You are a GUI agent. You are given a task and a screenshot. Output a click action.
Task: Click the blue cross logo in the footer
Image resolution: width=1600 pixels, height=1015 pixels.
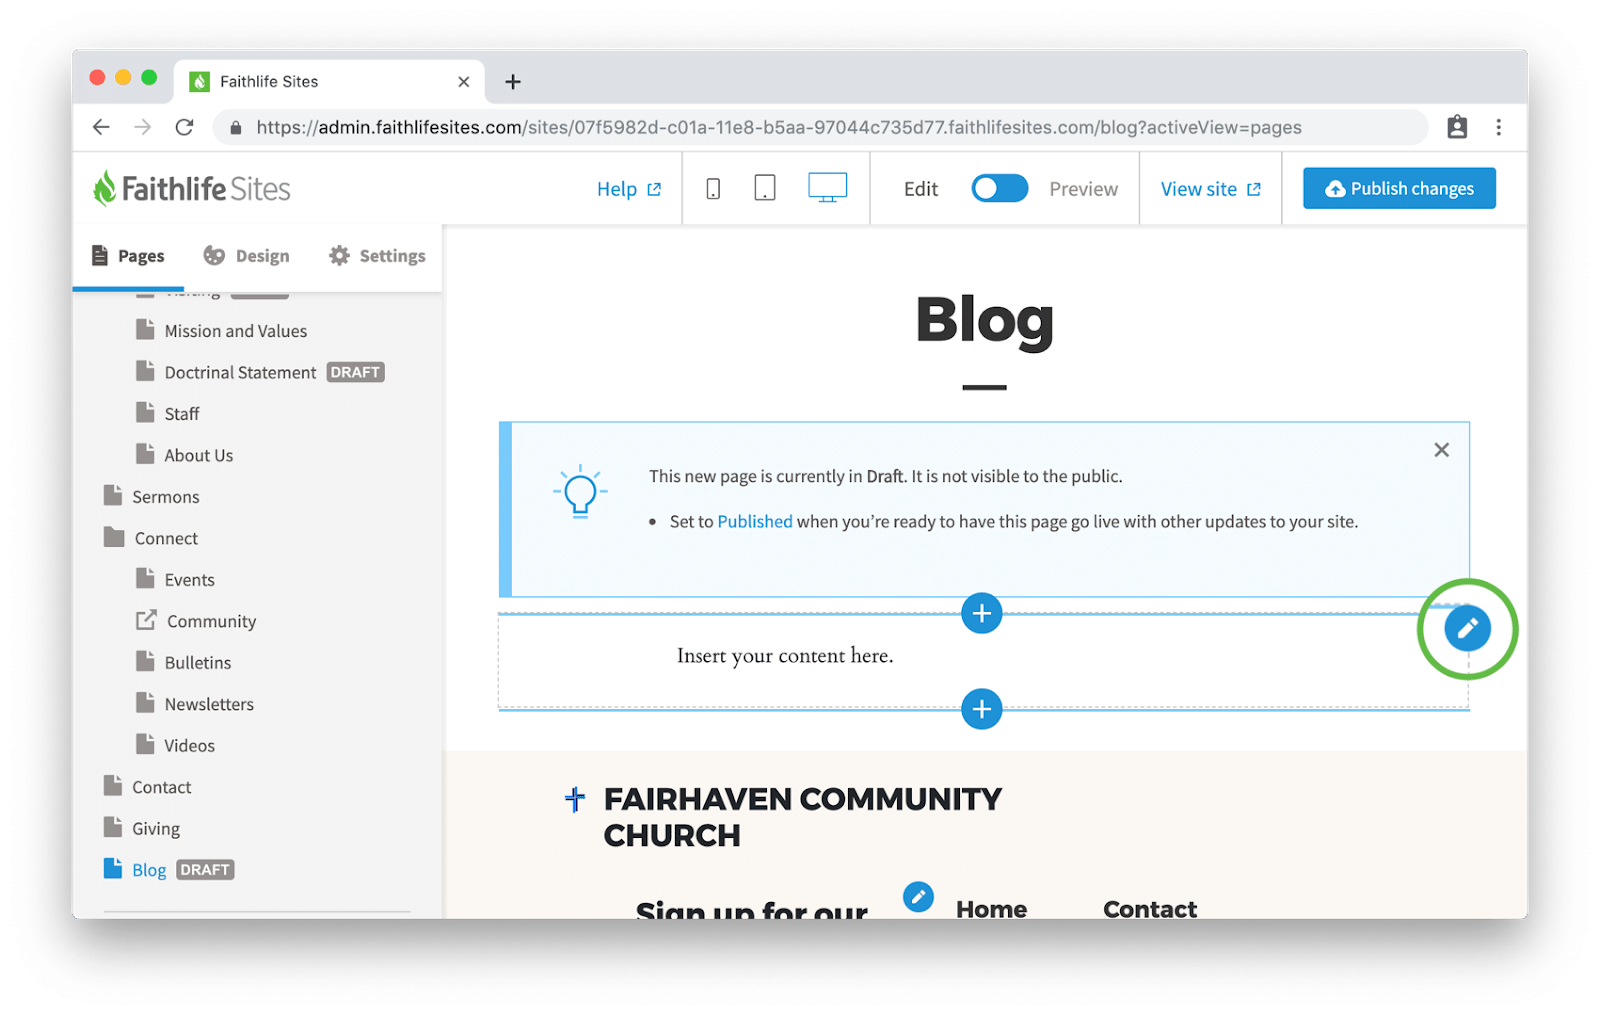point(575,799)
